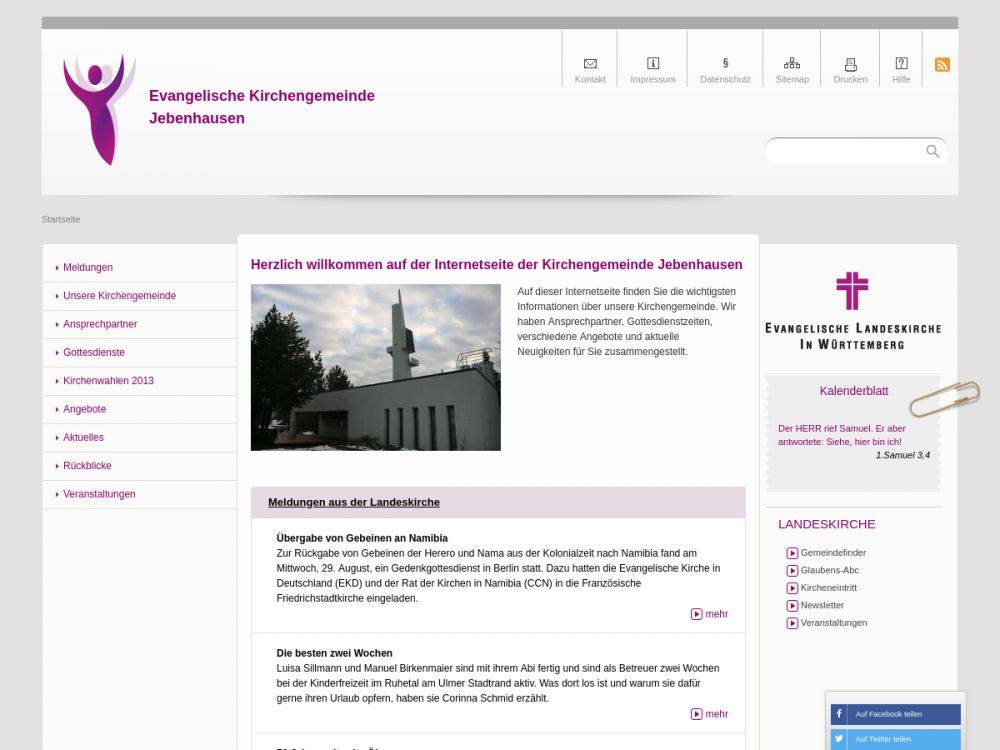Select Veranstaltungen in the left menu
The image size is (1000, 750).
[x=99, y=494]
